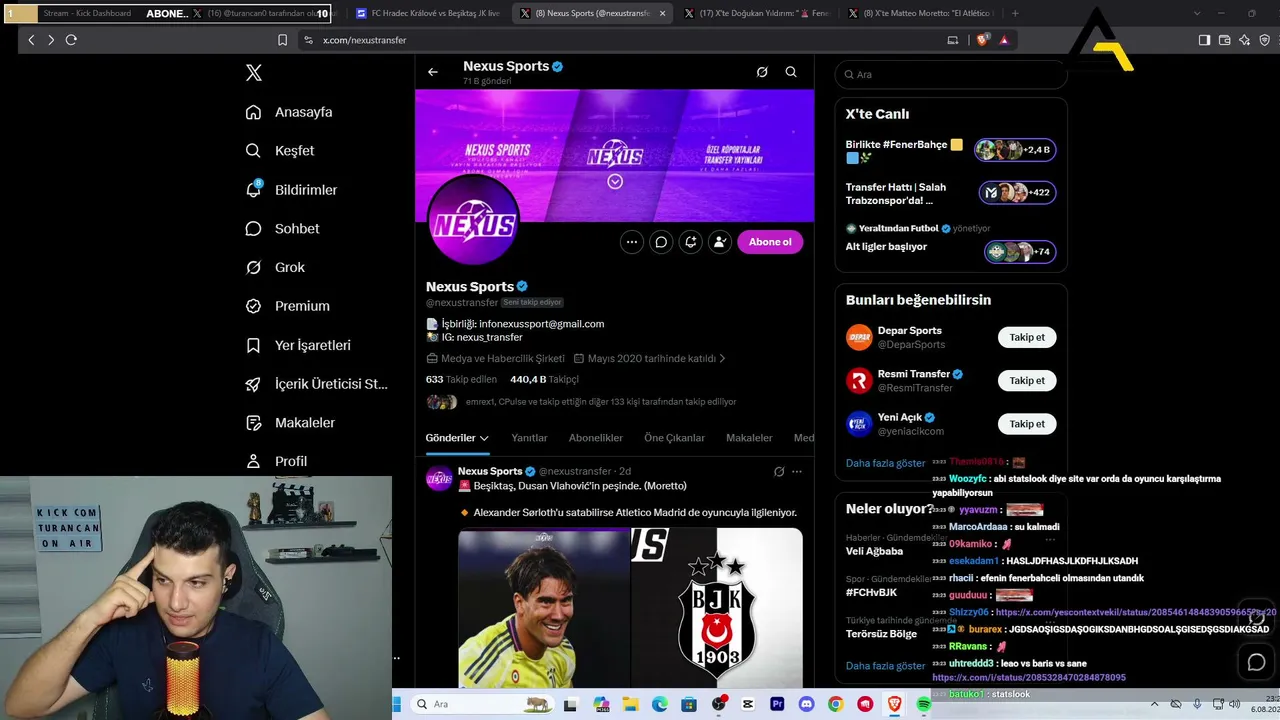1280x720 pixels.
Task: Click the Grok icon in profile header
Action: [x=762, y=72]
